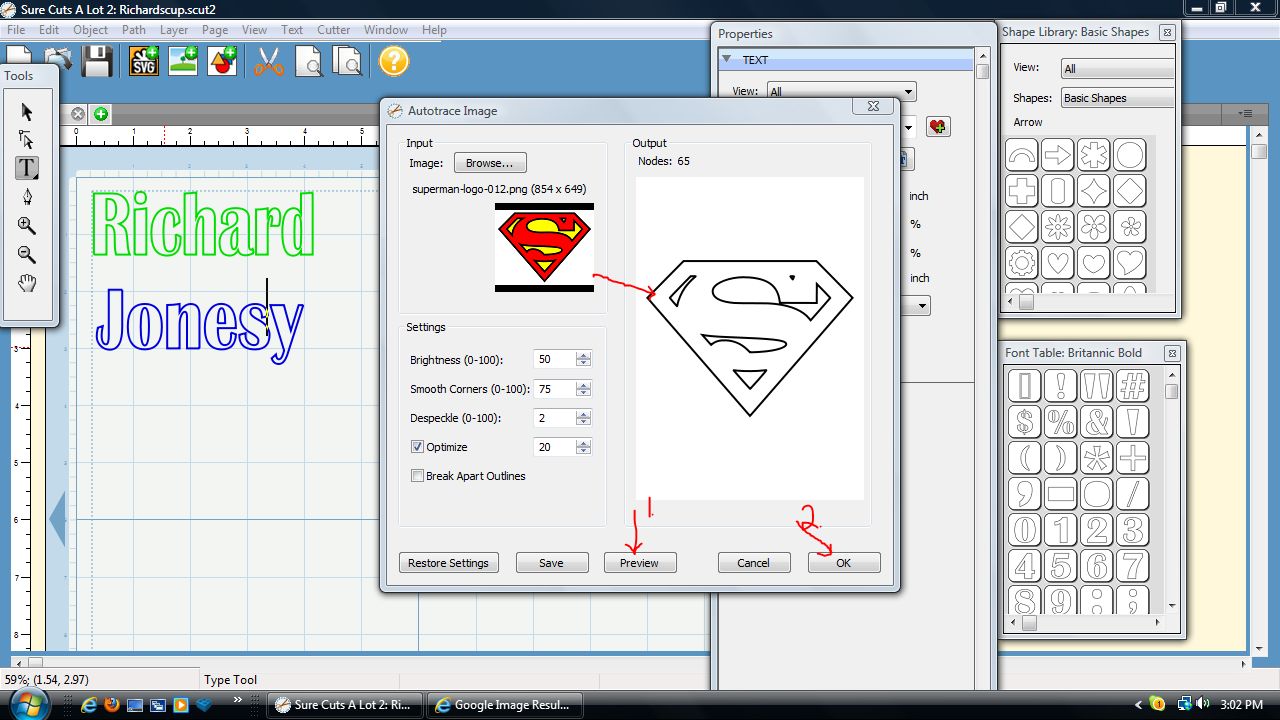Viewport: 1280px width, 720px height.
Task: Collapse the TEXT section in Properties
Action: [727, 59]
